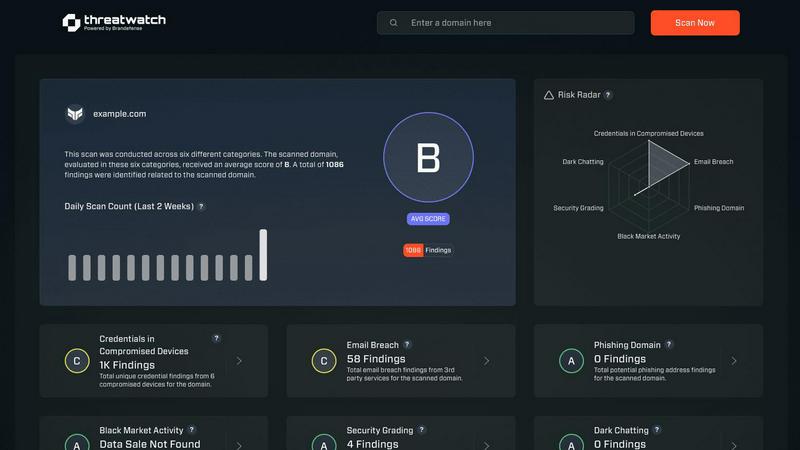Focus the 'Enter a domain here' field
Image resolution: width=800 pixels, height=450 pixels.
[515, 23]
